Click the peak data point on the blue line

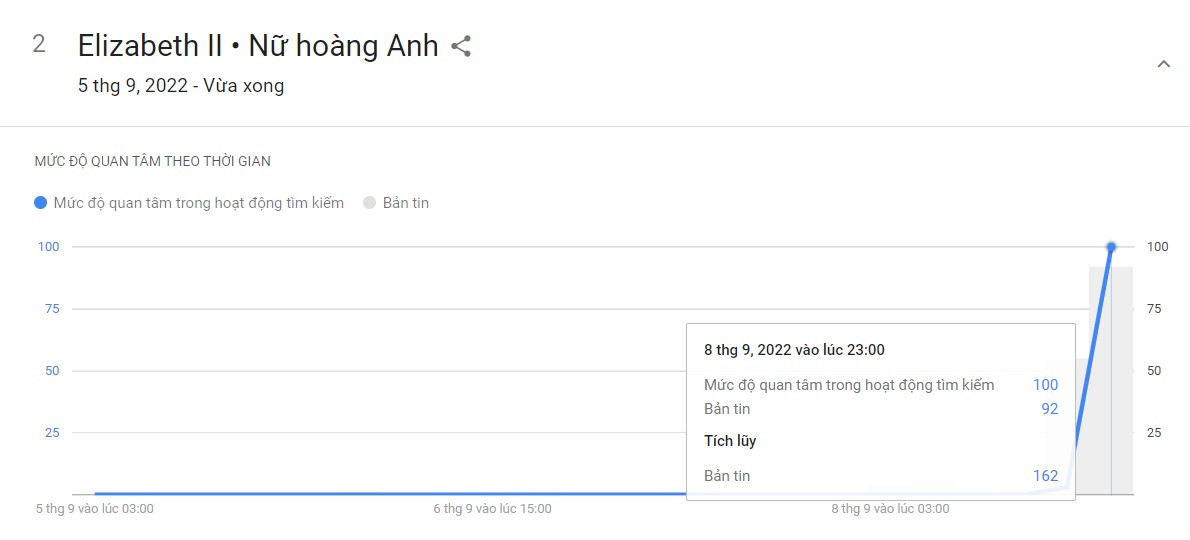(1111, 247)
